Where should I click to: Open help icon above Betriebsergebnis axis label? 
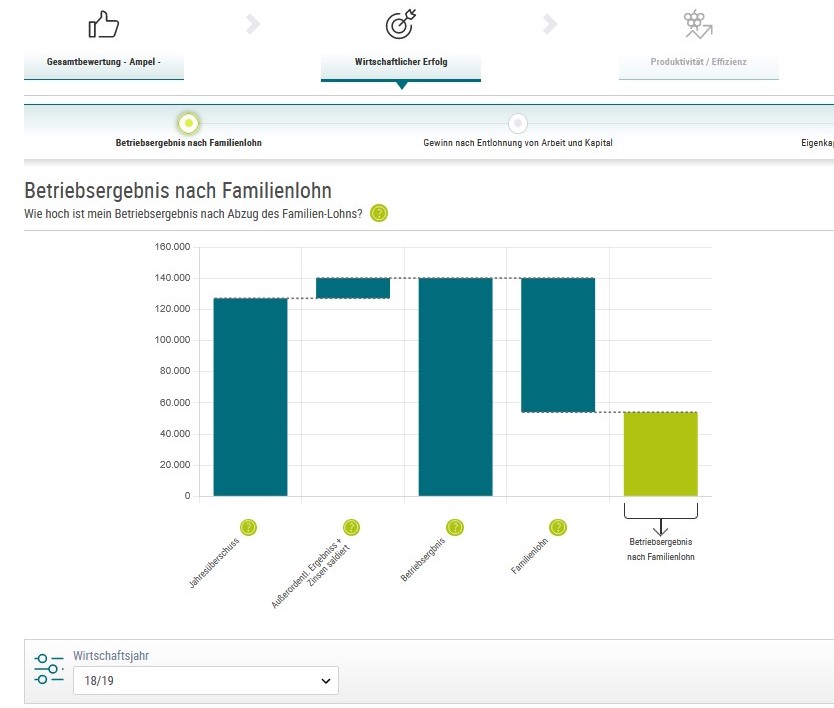[455, 527]
